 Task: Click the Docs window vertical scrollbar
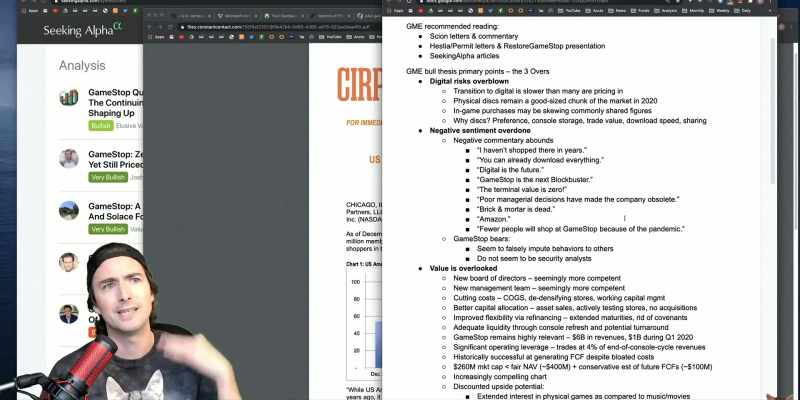pyautogui.click(x=773, y=110)
